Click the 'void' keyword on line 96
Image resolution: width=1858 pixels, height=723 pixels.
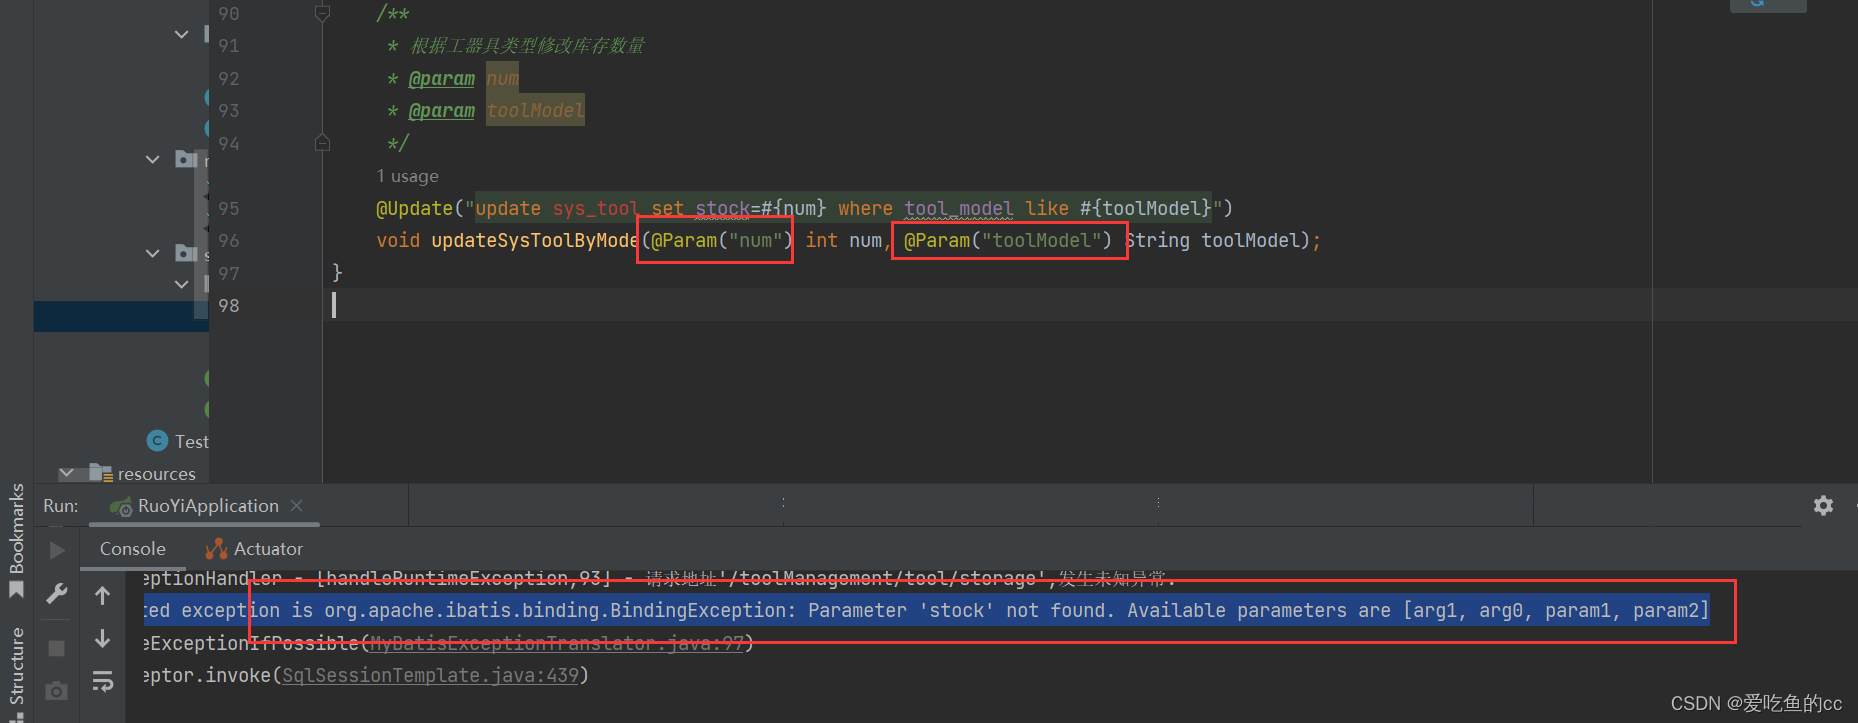[398, 240]
